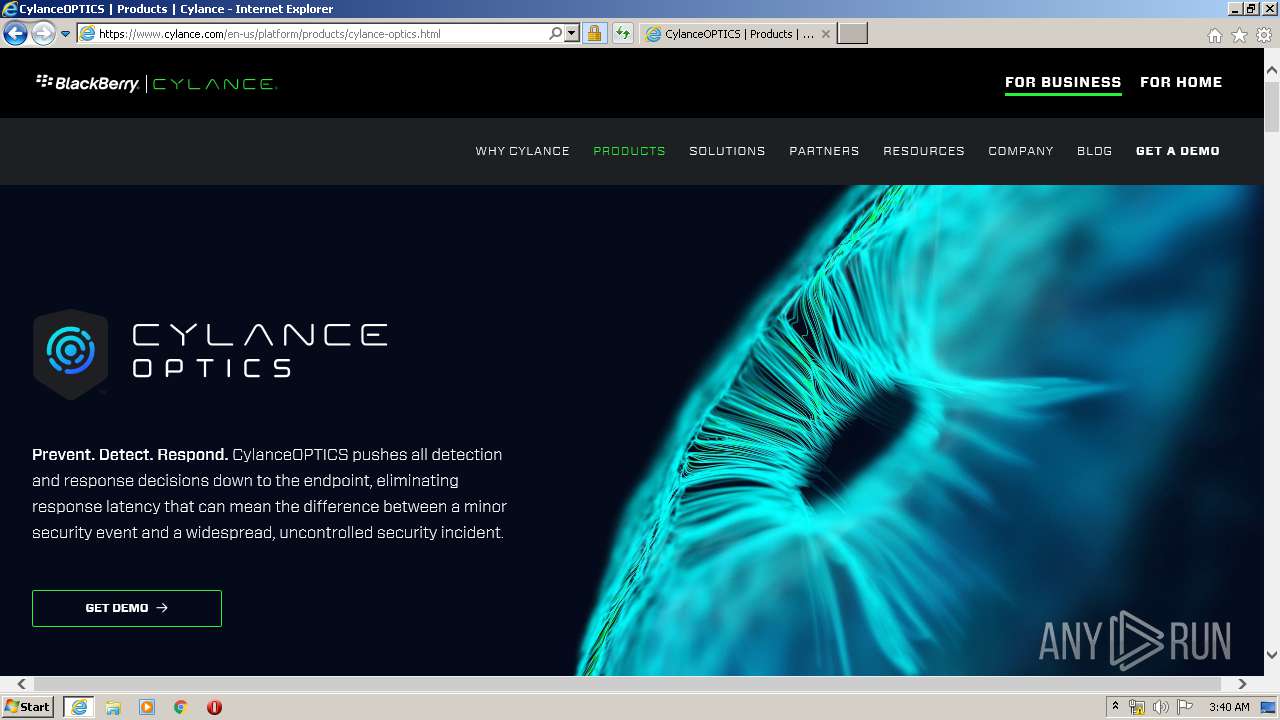Open PARTNERS menu
This screenshot has width=1280, height=720.
click(x=824, y=151)
